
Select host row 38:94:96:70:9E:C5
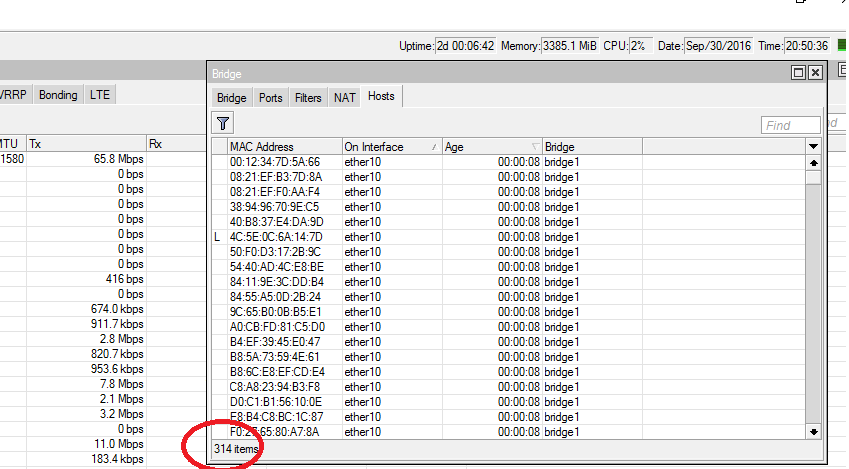pos(508,207)
